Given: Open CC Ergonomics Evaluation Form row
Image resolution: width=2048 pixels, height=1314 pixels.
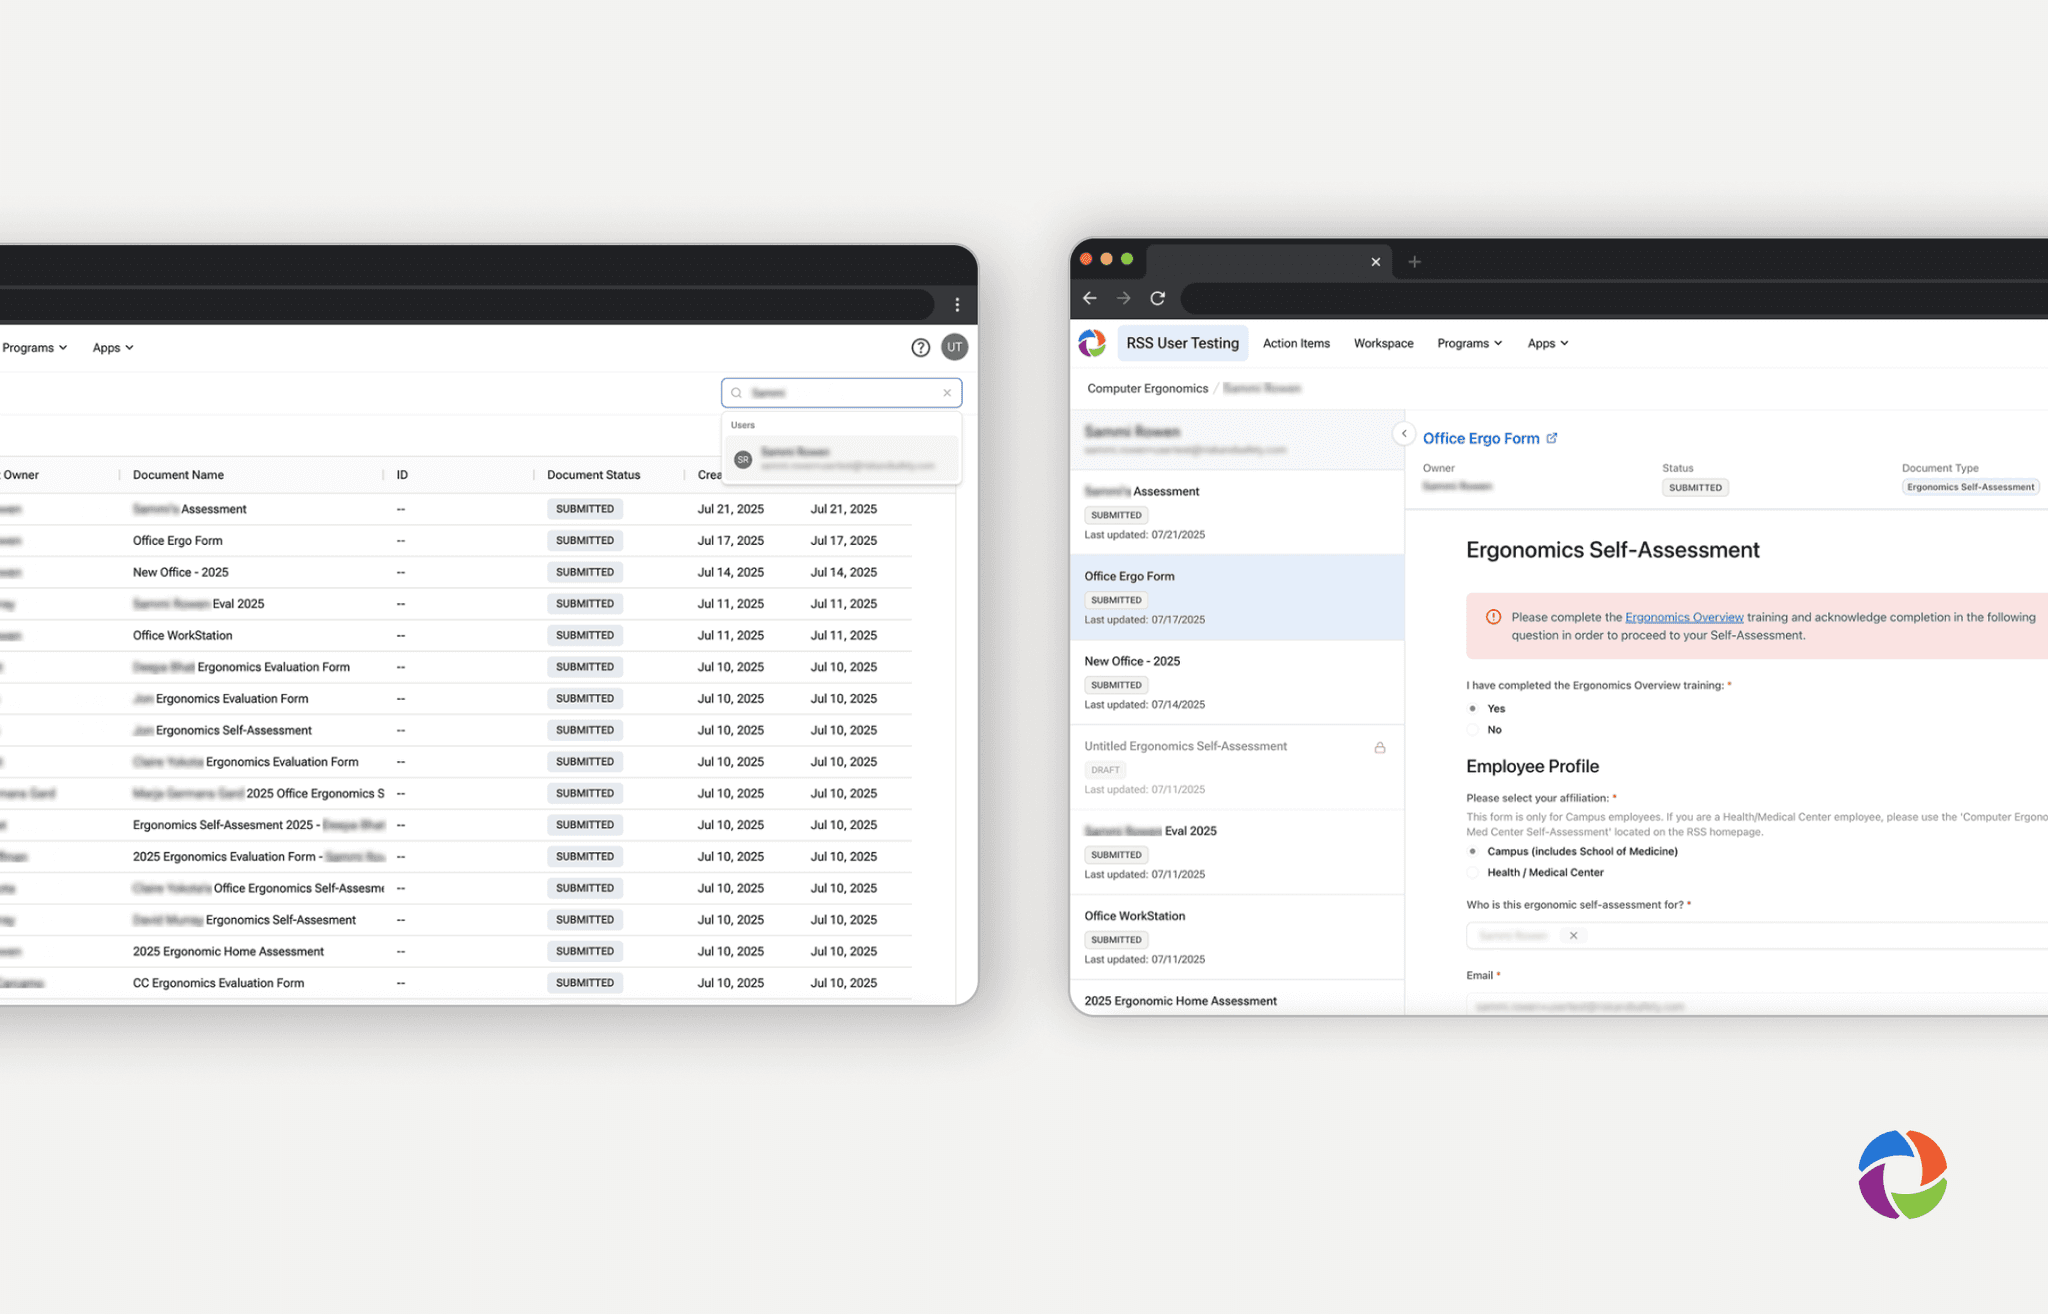Looking at the screenshot, I should coord(455,983).
